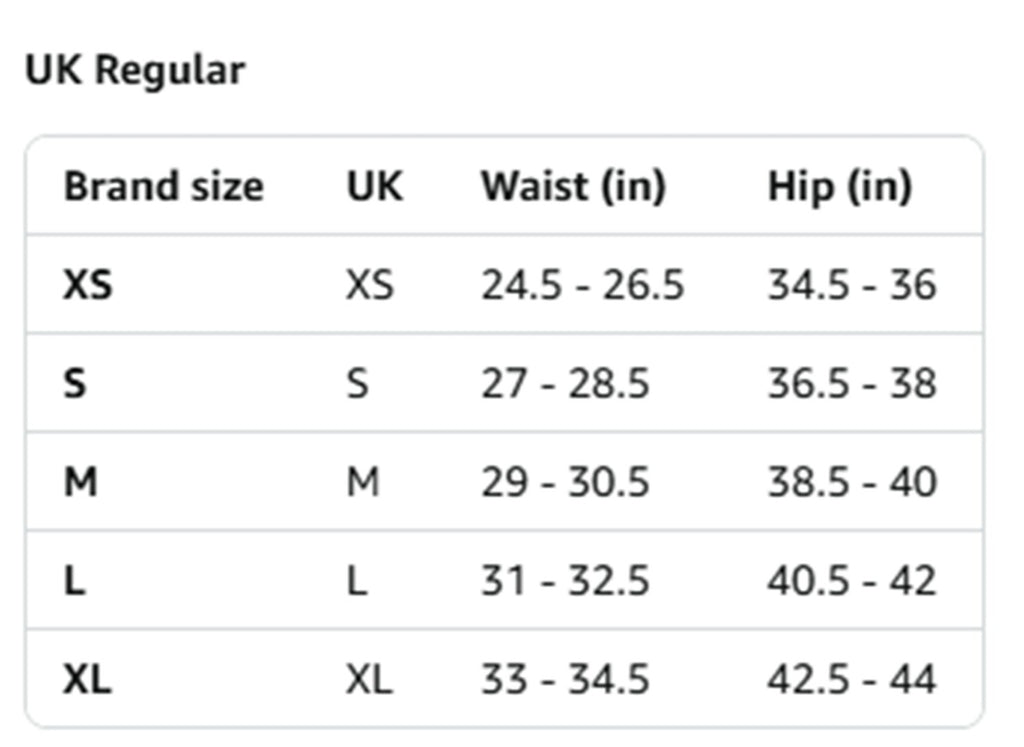Click the Waist (in) column header
This screenshot has height=747, width=1024.
click(x=573, y=187)
